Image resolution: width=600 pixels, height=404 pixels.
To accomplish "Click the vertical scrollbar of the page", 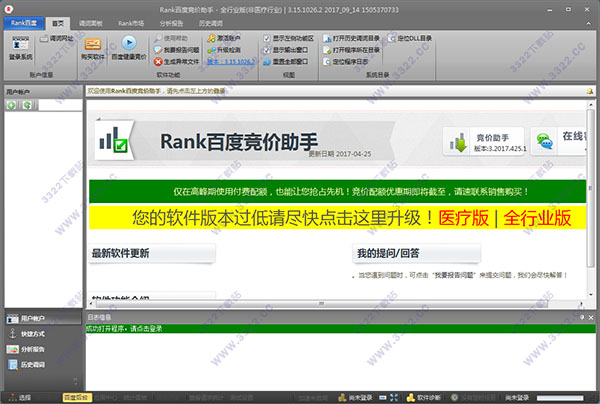I will [x=590, y=187].
